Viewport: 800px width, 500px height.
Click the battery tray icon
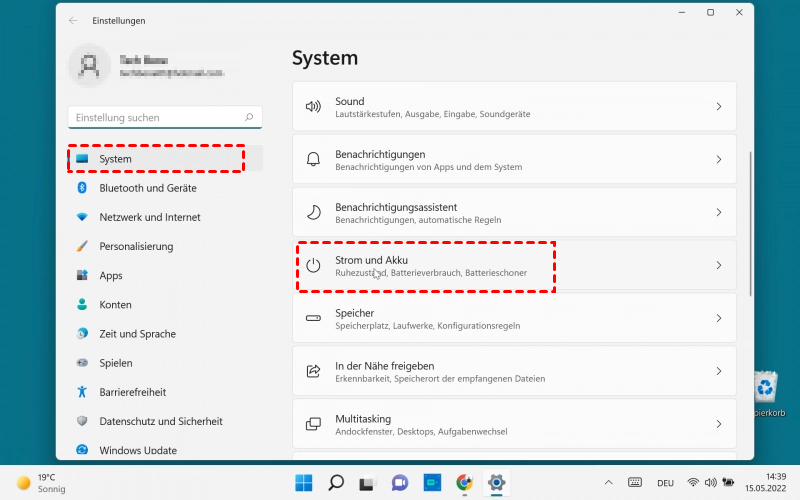tap(728, 482)
